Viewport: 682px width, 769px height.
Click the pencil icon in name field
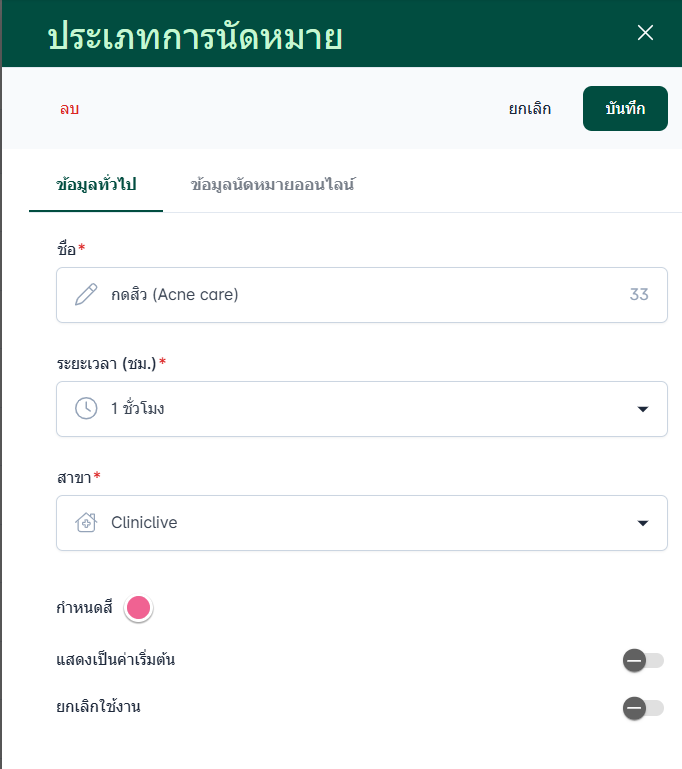click(x=86, y=295)
